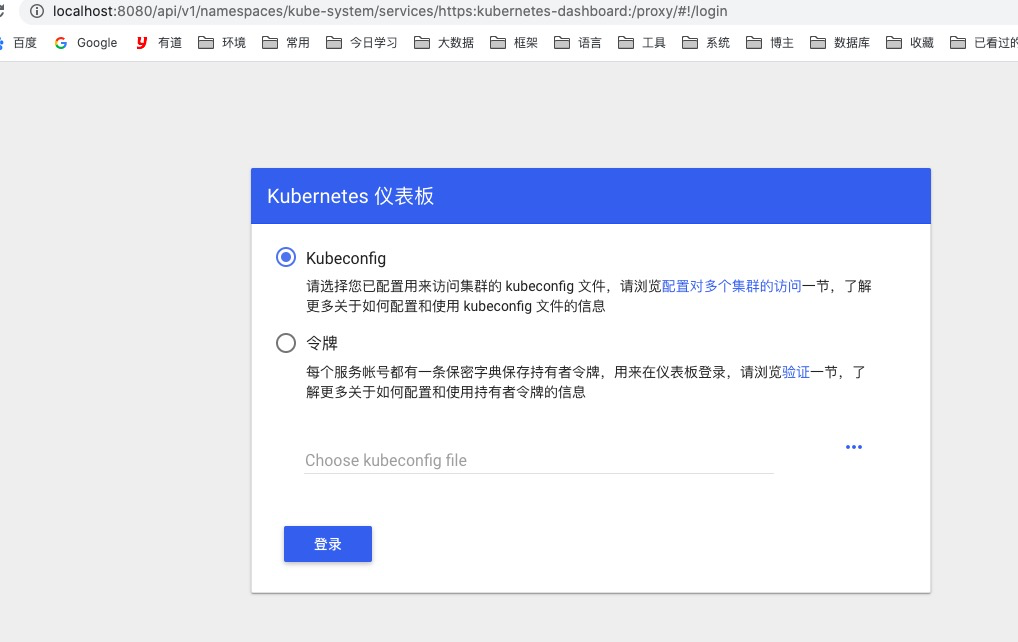Focus the Choose kubeconfig file field
Screen dimensions: 1018x642
click(x=539, y=460)
